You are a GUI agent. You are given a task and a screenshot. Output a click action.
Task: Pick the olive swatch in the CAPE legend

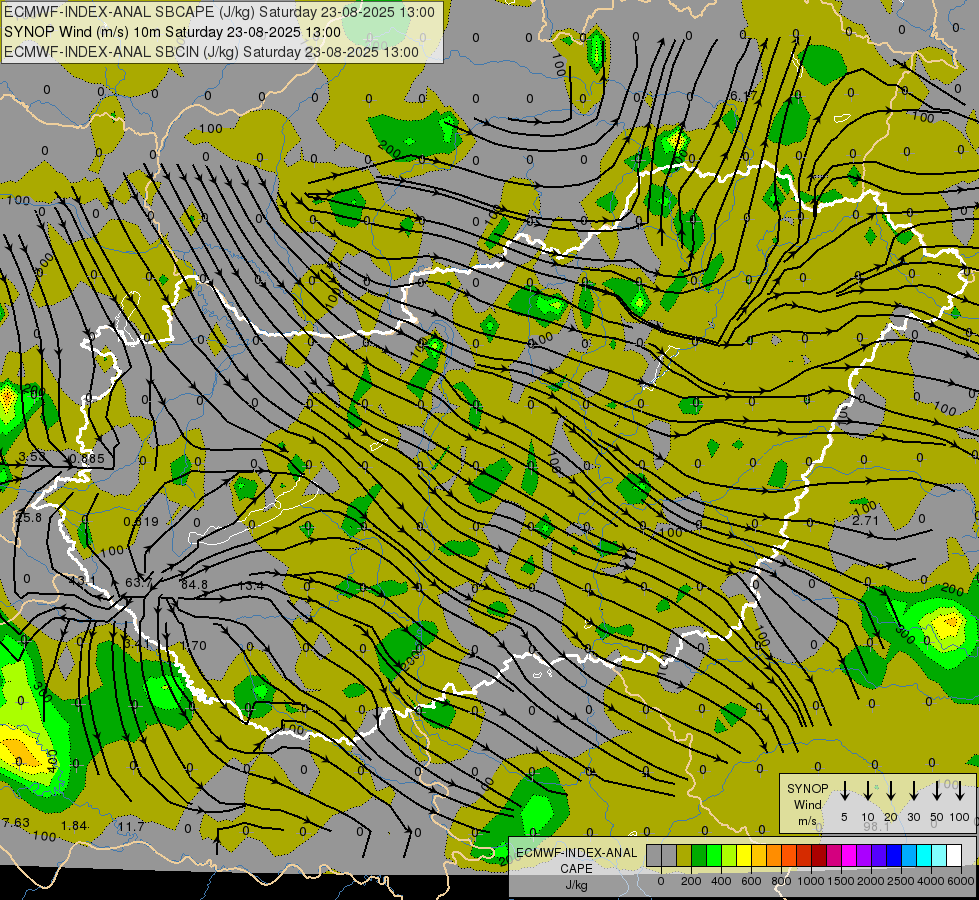coord(684,855)
